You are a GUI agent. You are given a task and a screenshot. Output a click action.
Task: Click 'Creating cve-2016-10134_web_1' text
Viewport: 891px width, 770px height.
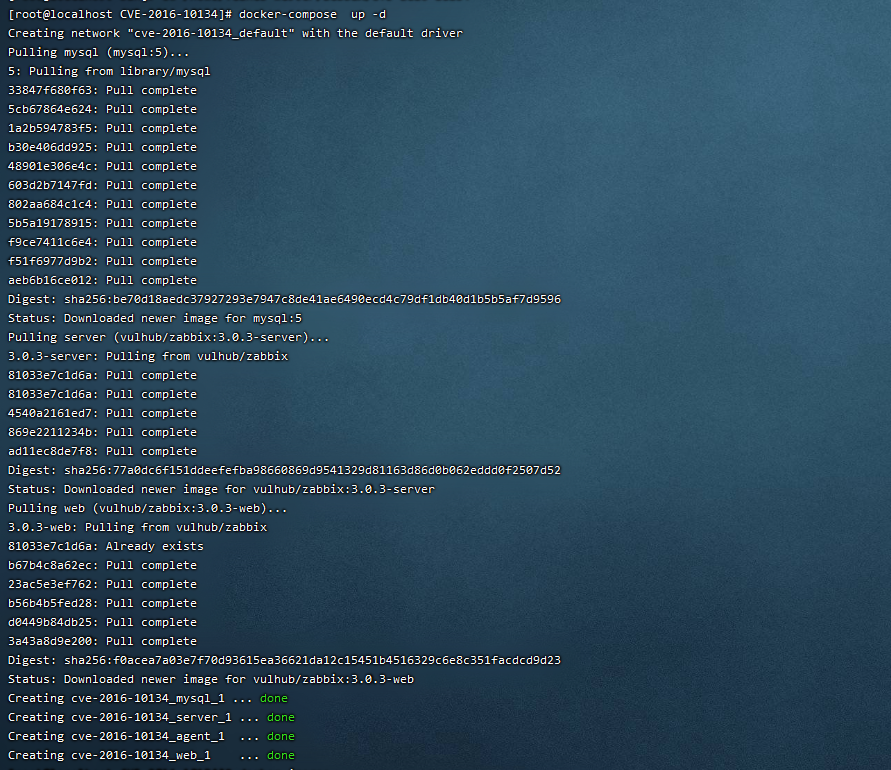109,755
